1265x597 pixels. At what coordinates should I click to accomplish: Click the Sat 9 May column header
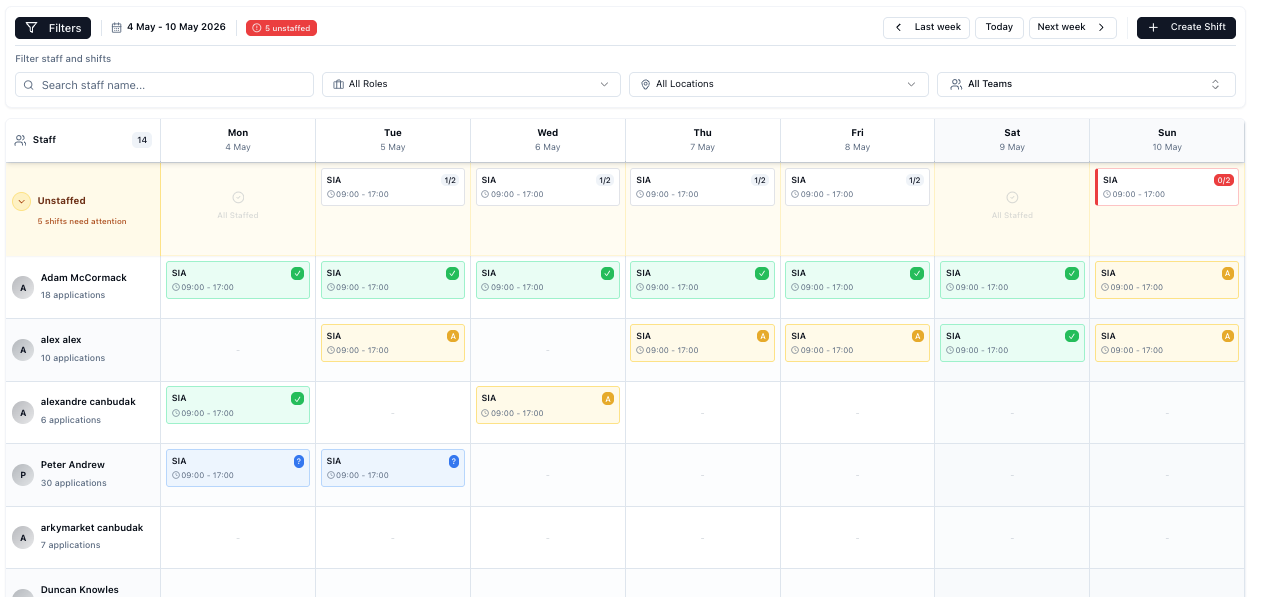1012,139
